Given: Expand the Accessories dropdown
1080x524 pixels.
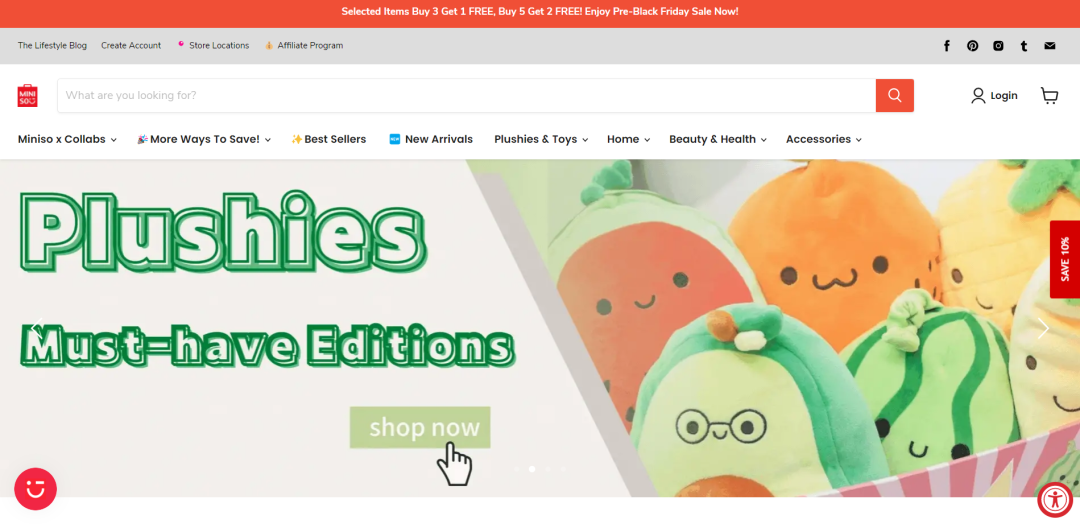Looking at the screenshot, I should [x=824, y=139].
